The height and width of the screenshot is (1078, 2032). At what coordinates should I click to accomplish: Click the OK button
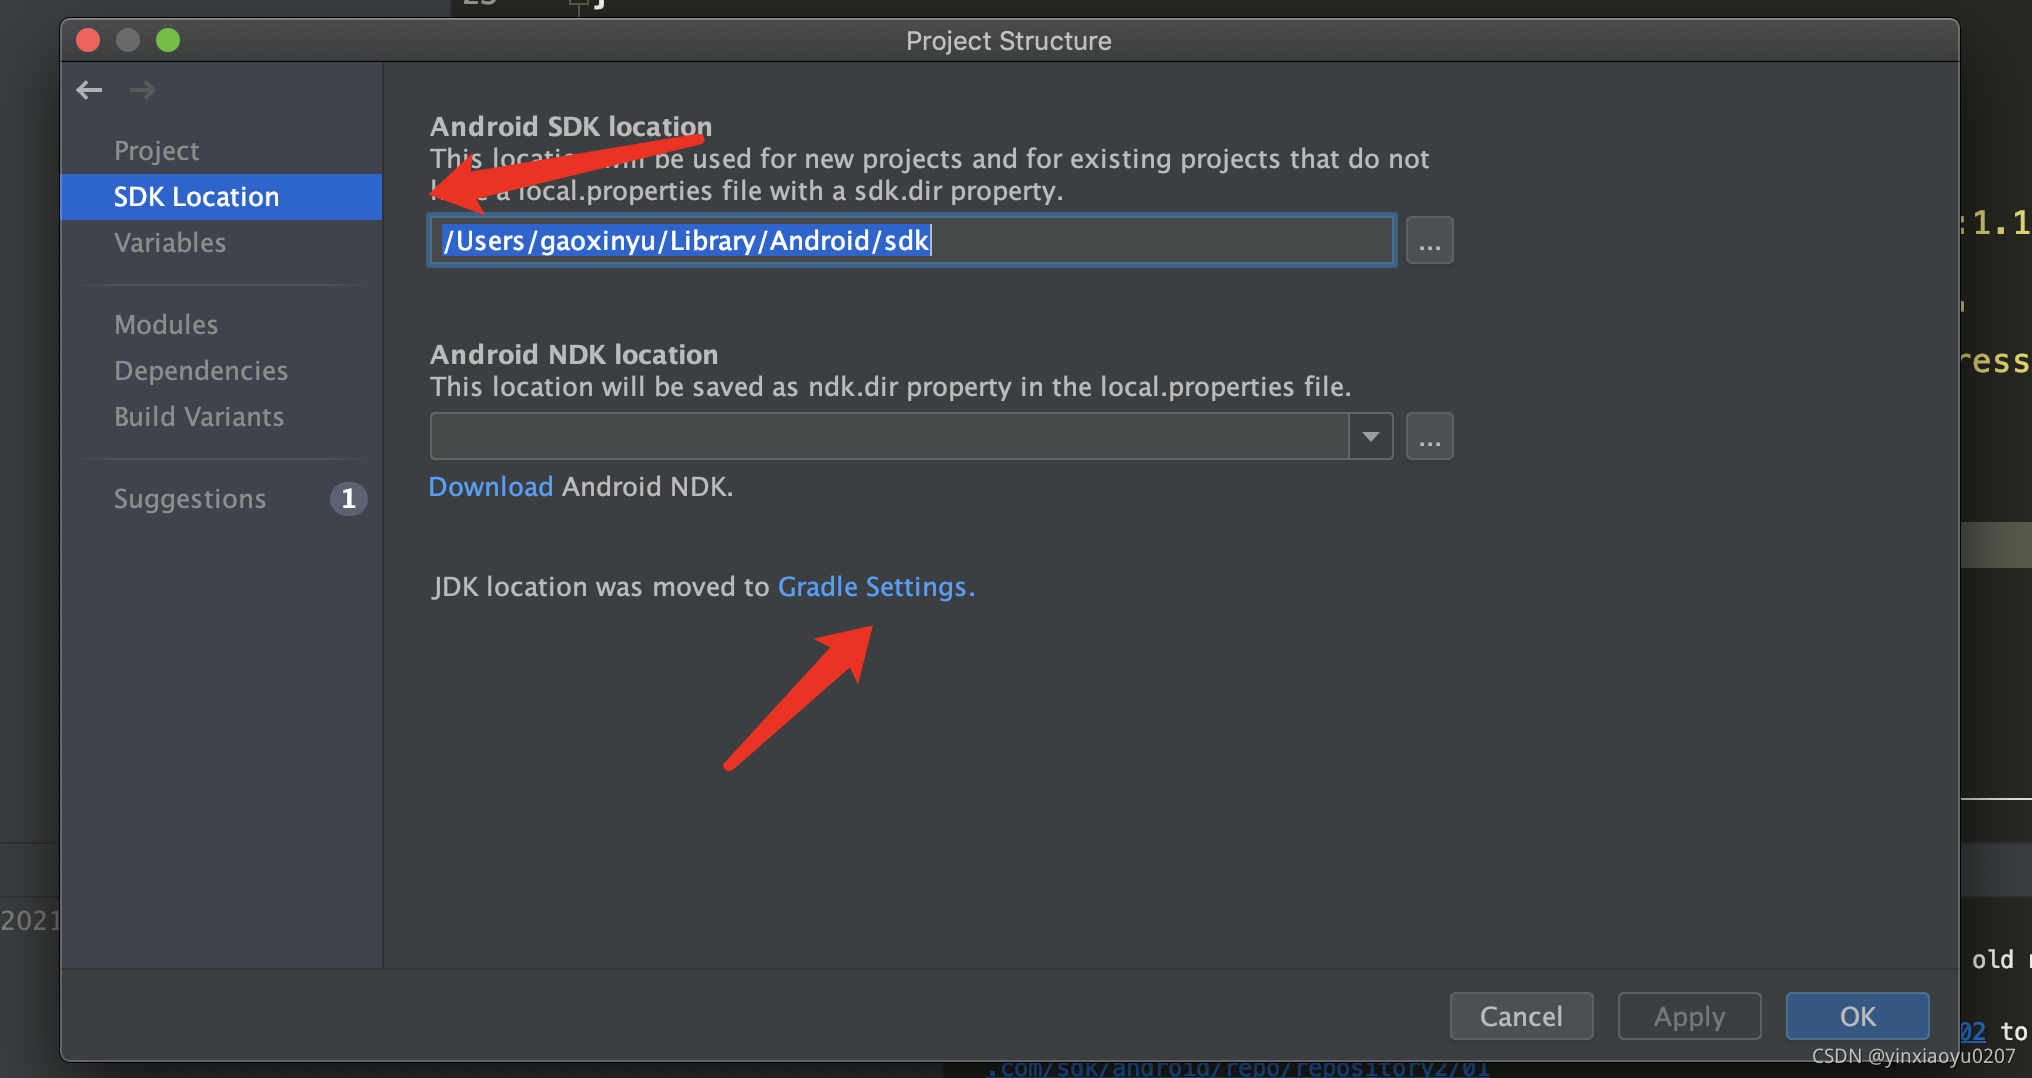1857,1016
